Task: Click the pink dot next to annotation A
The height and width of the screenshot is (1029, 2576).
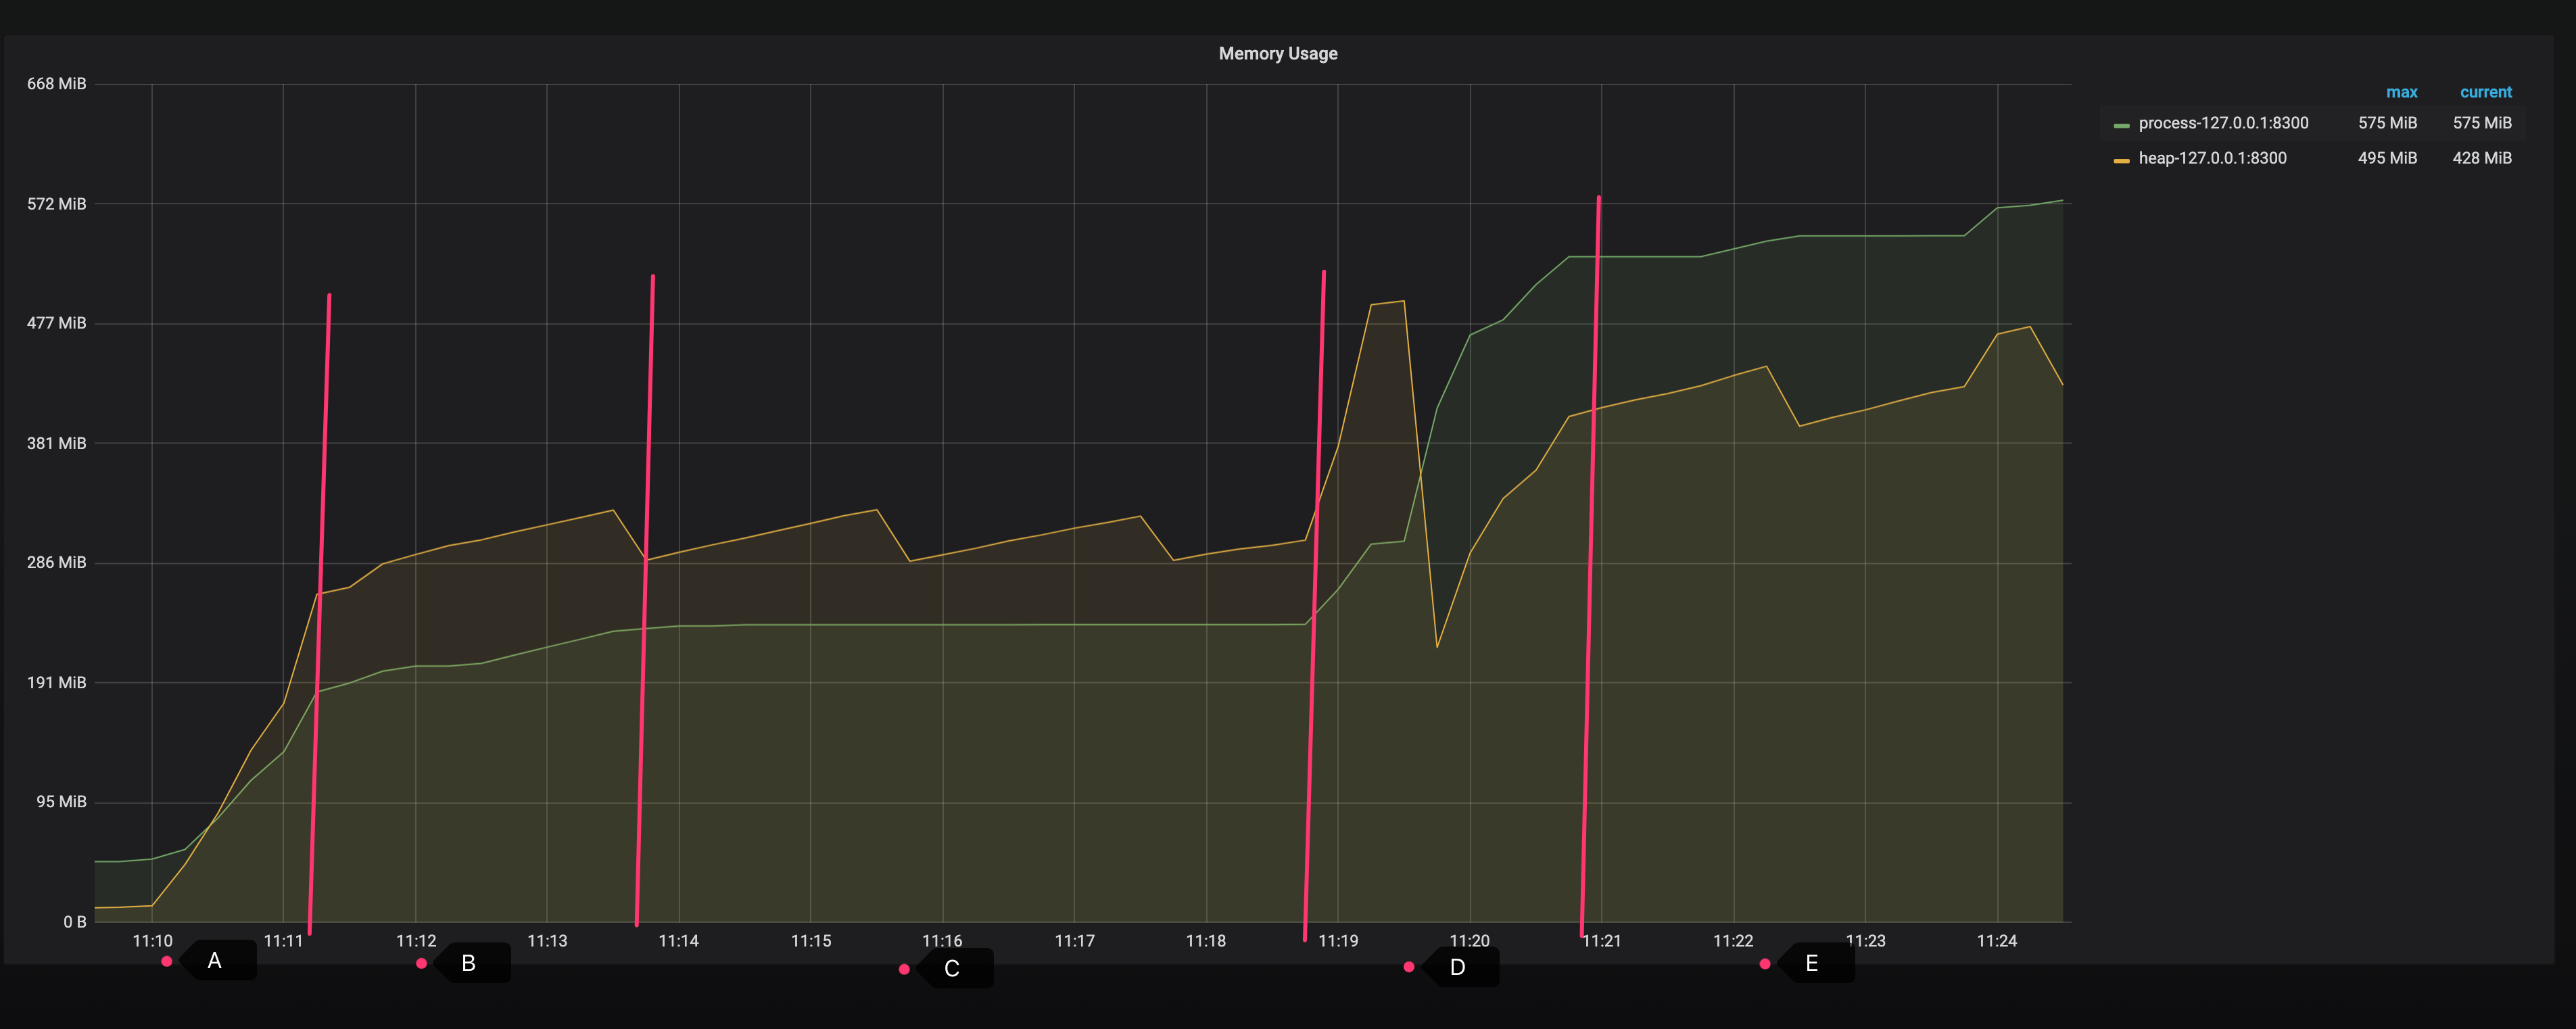Action: click(x=166, y=961)
